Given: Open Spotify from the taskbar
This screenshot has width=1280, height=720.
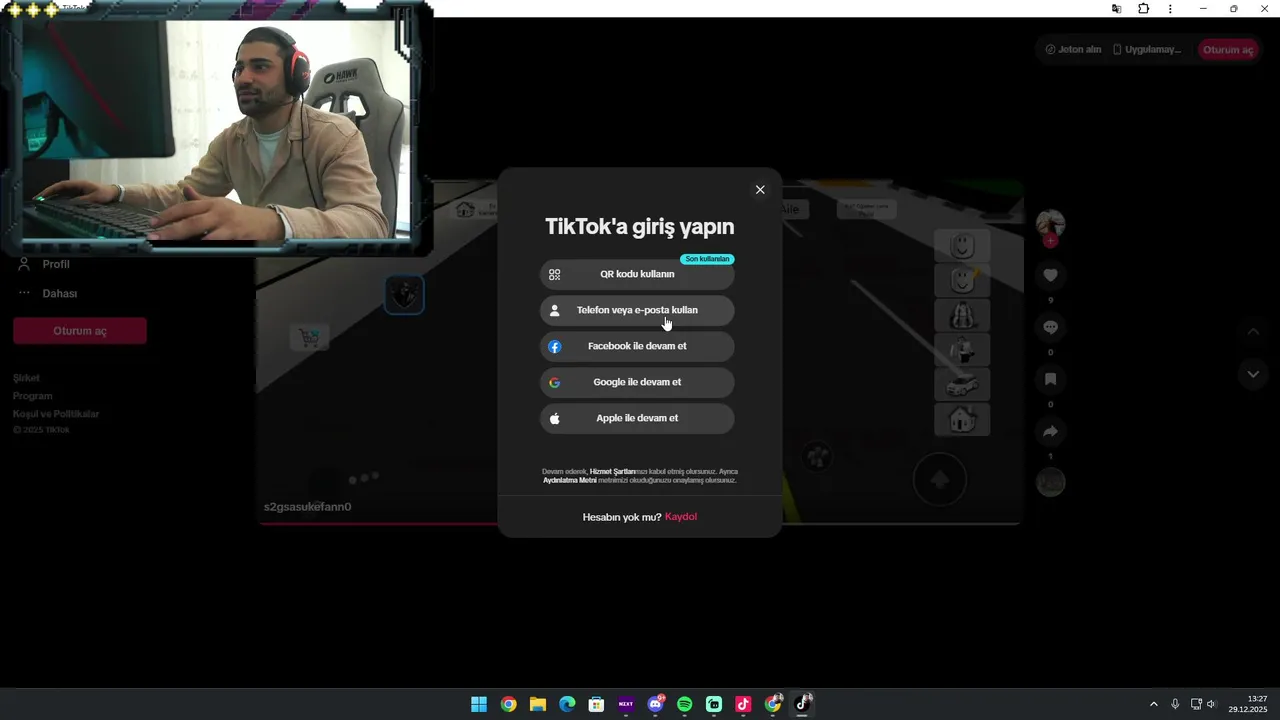Looking at the screenshot, I should tap(685, 704).
